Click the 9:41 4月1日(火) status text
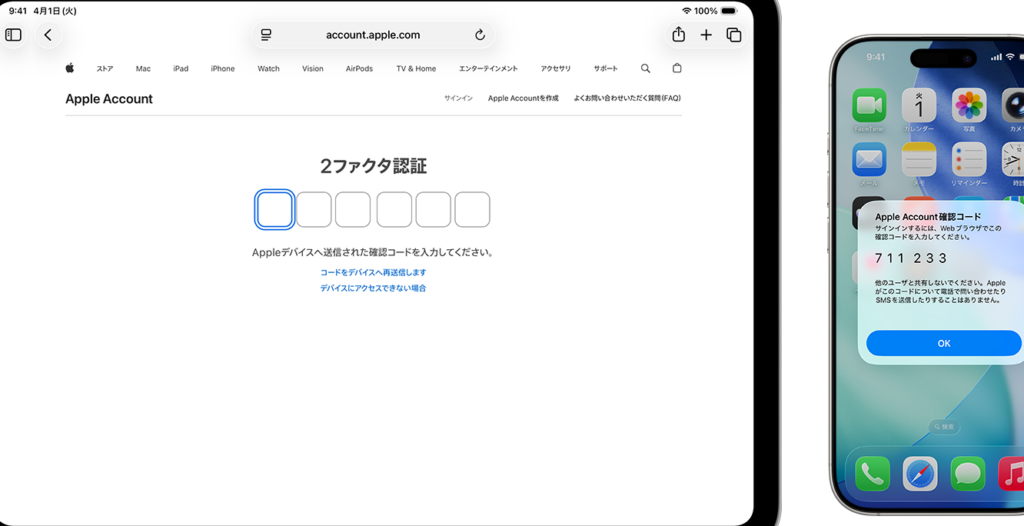The height and width of the screenshot is (526, 1024). coord(43,11)
